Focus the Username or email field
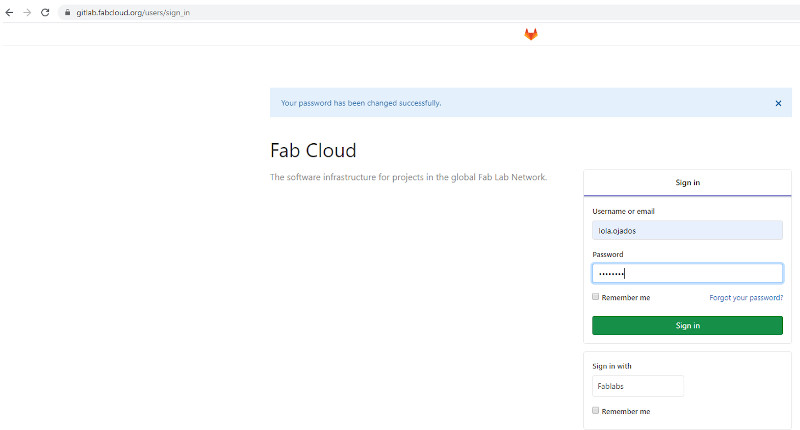Image resolution: width=800 pixels, height=430 pixels. point(687,231)
